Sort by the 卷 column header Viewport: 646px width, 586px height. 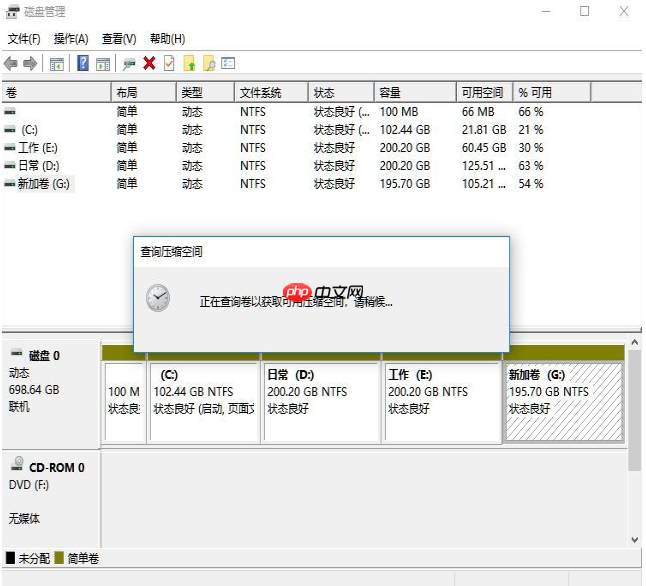[56, 92]
